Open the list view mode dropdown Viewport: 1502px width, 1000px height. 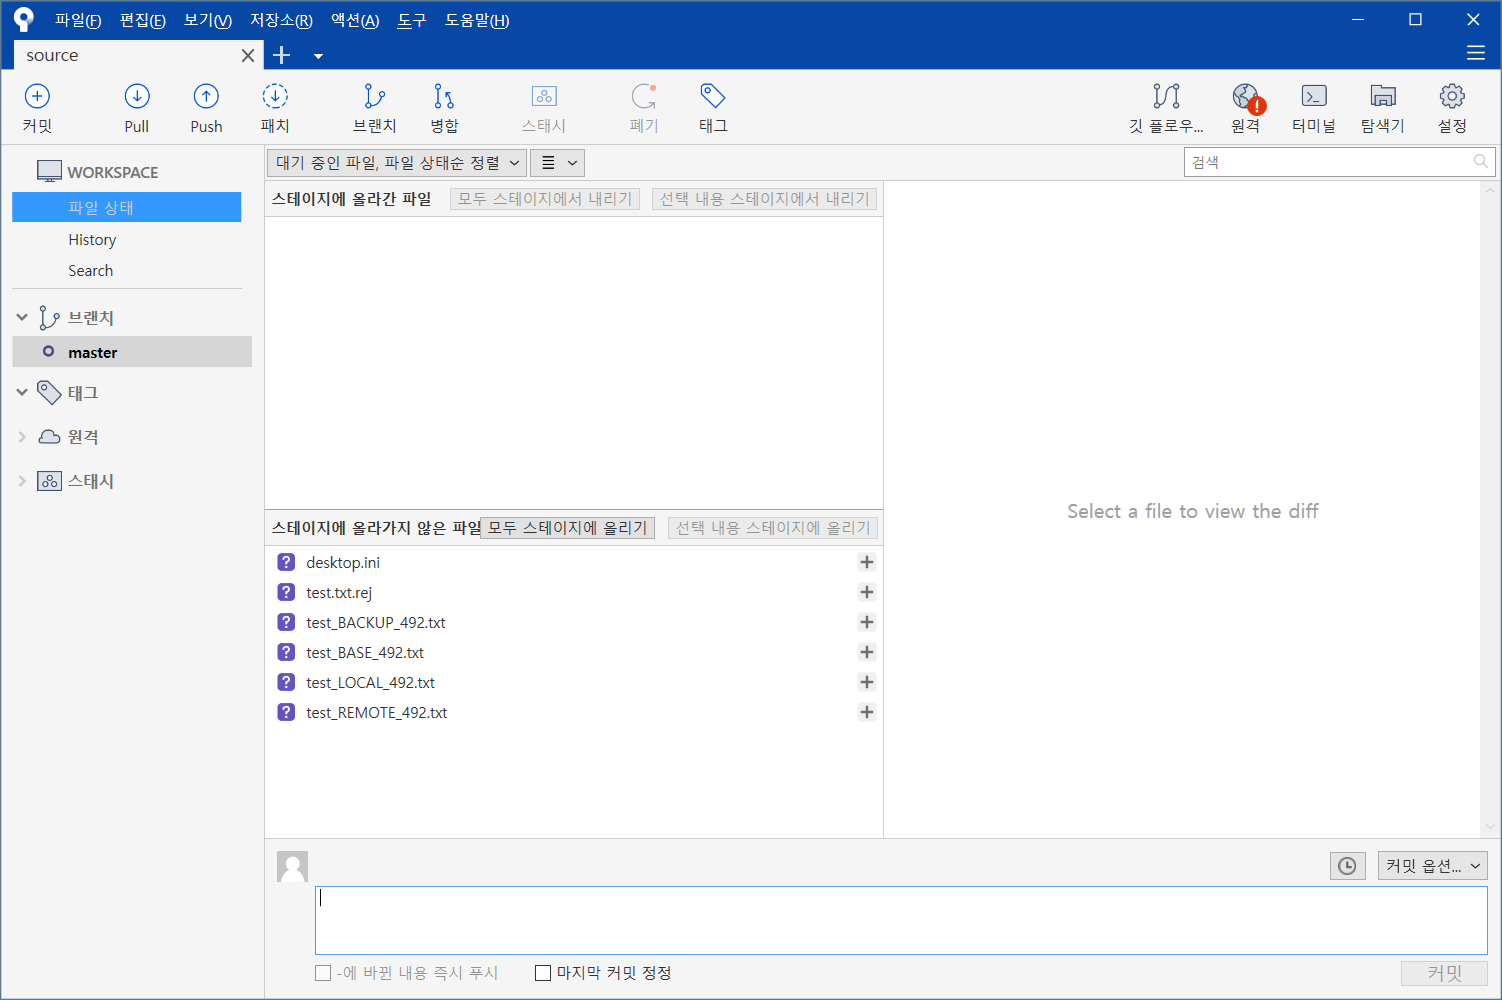[x=557, y=163]
